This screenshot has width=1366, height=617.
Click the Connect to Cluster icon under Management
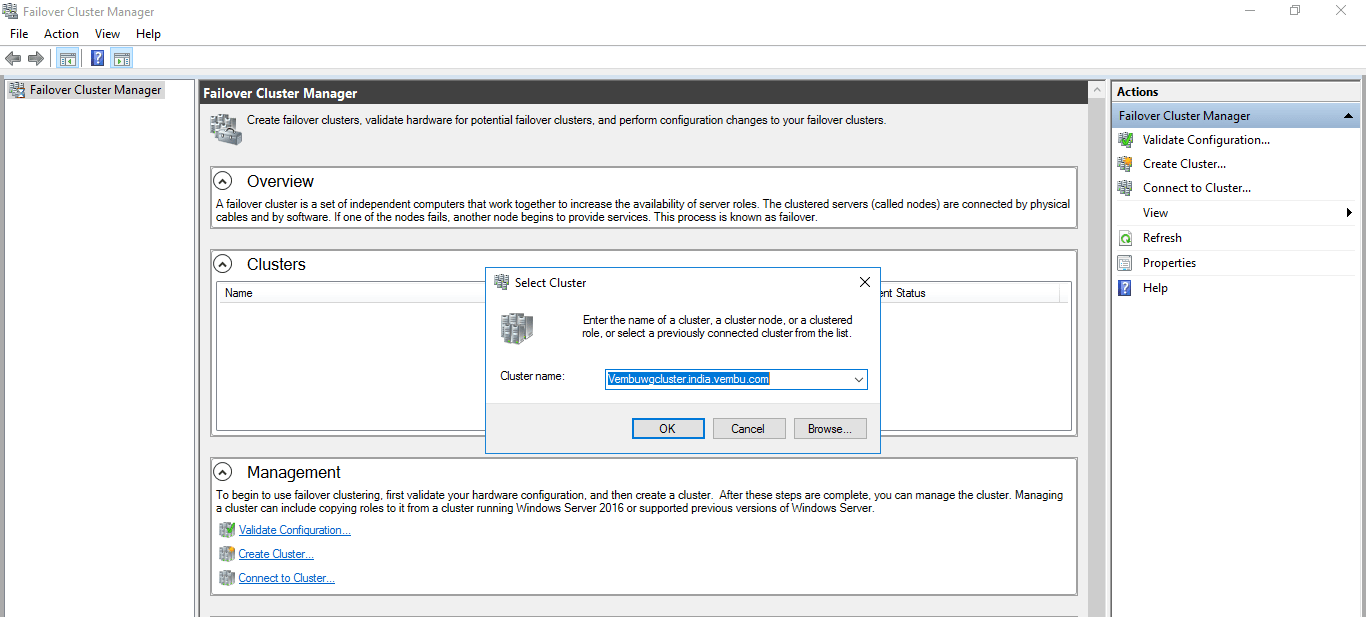pos(227,578)
